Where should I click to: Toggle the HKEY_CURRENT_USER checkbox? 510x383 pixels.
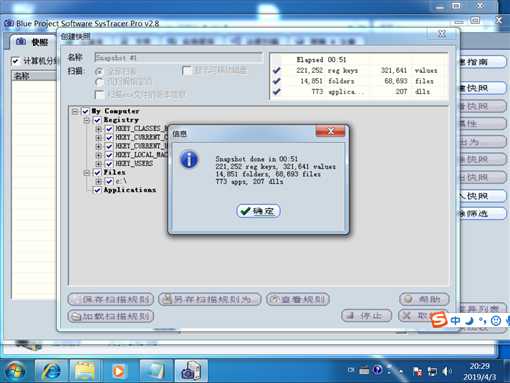109,146
